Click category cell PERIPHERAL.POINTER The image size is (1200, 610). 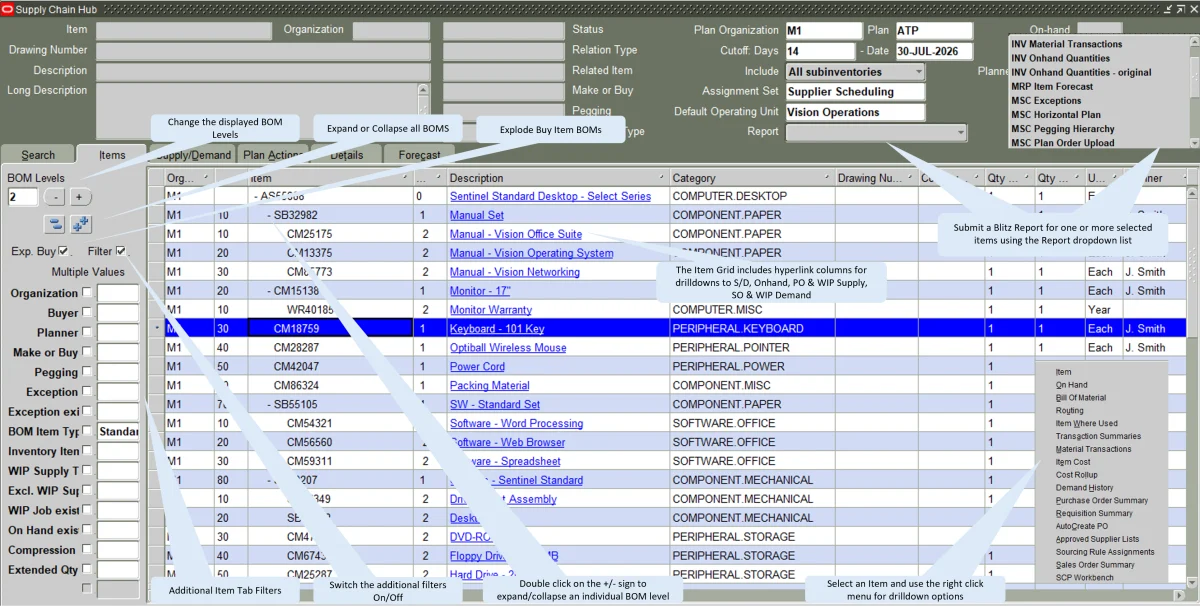pos(751,348)
